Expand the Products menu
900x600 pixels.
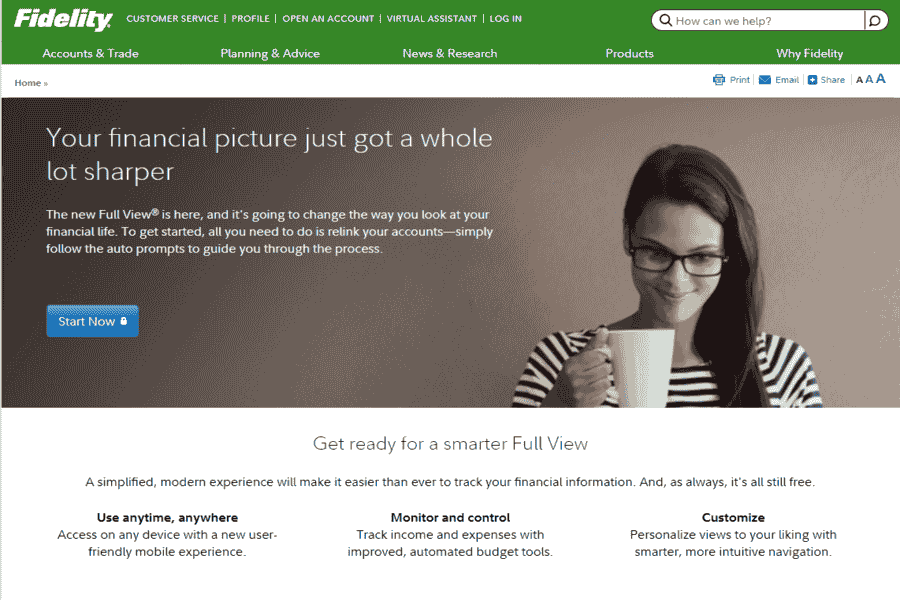click(x=630, y=53)
